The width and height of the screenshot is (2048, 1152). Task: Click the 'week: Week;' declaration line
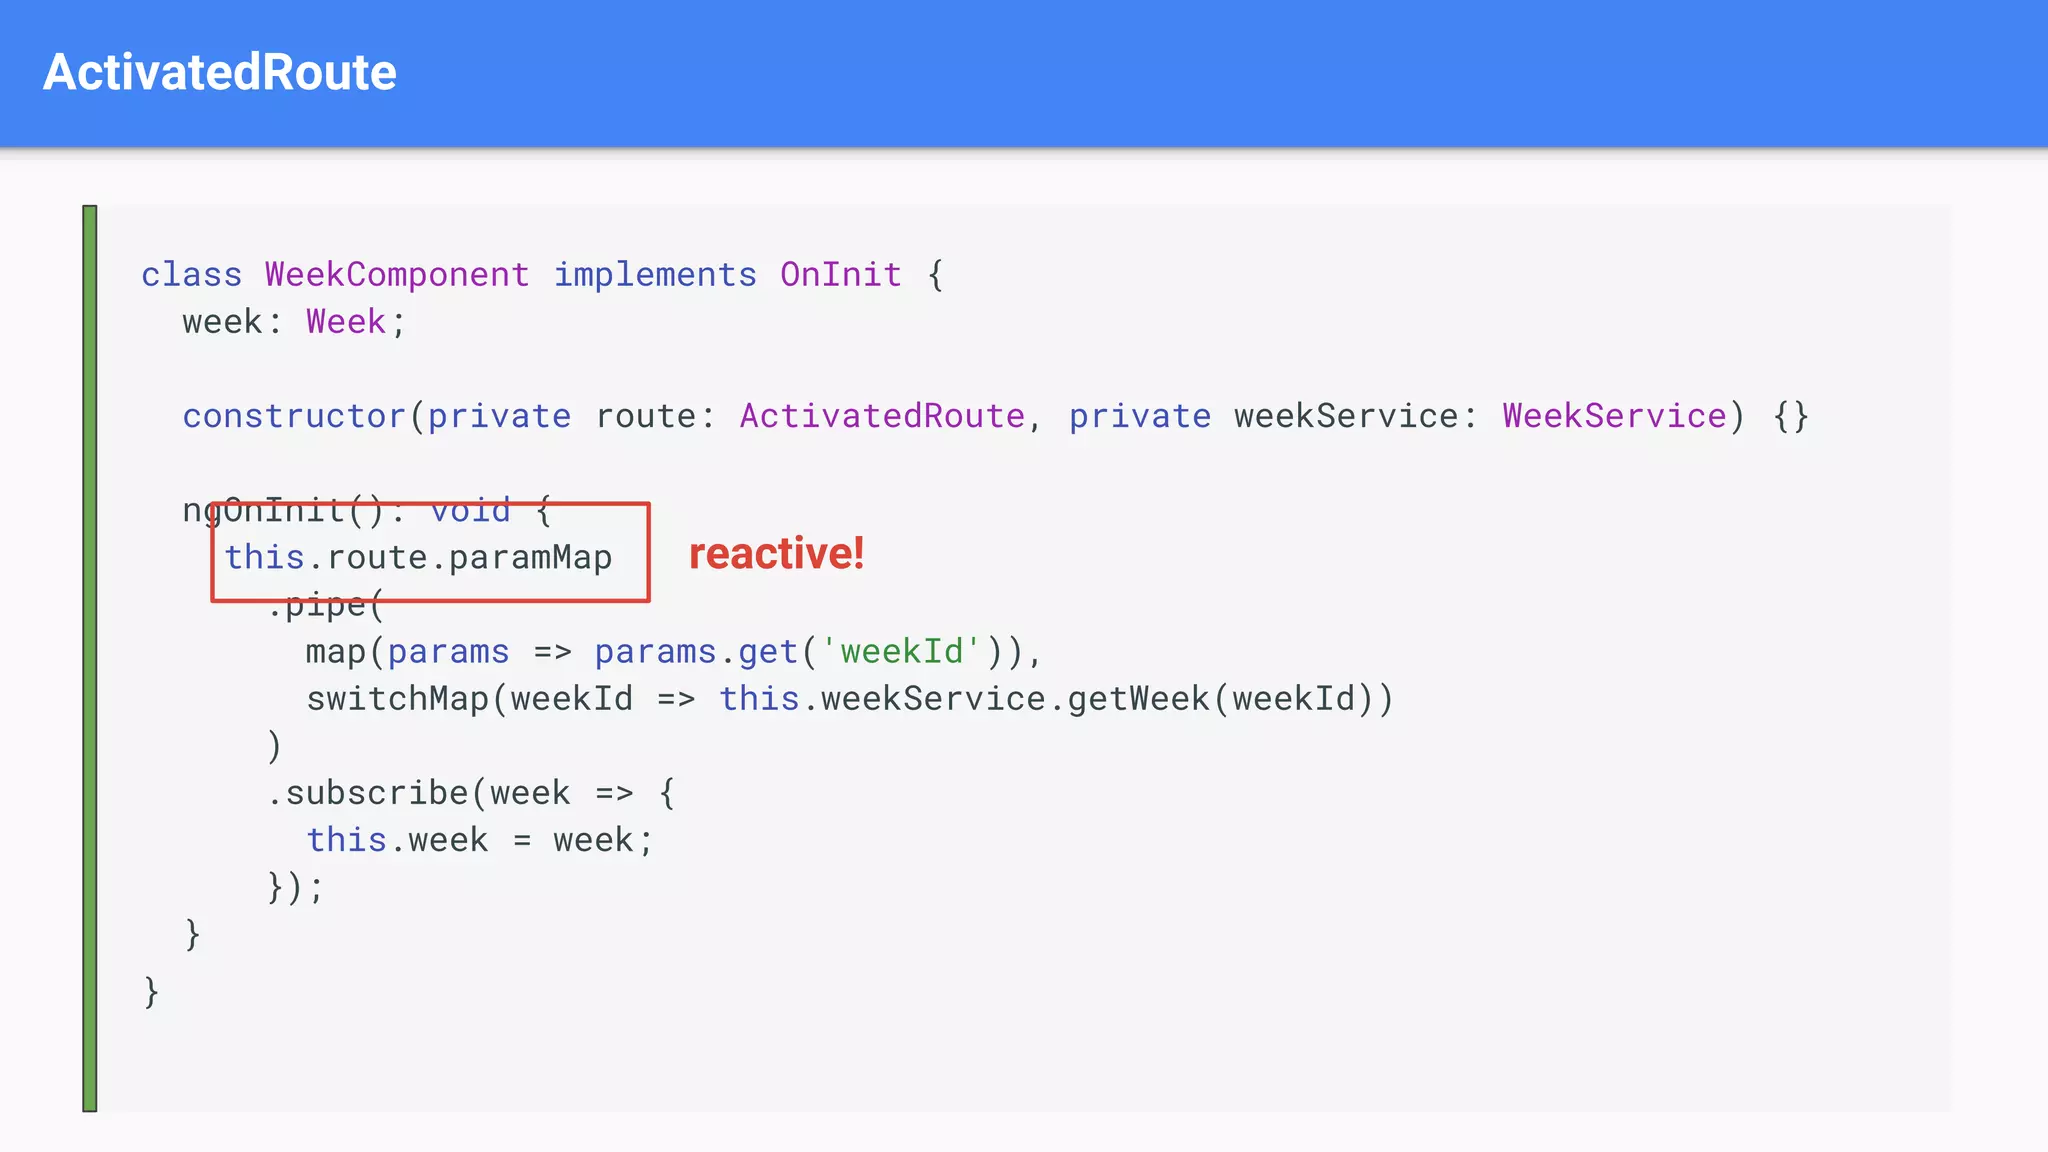coord(295,322)
